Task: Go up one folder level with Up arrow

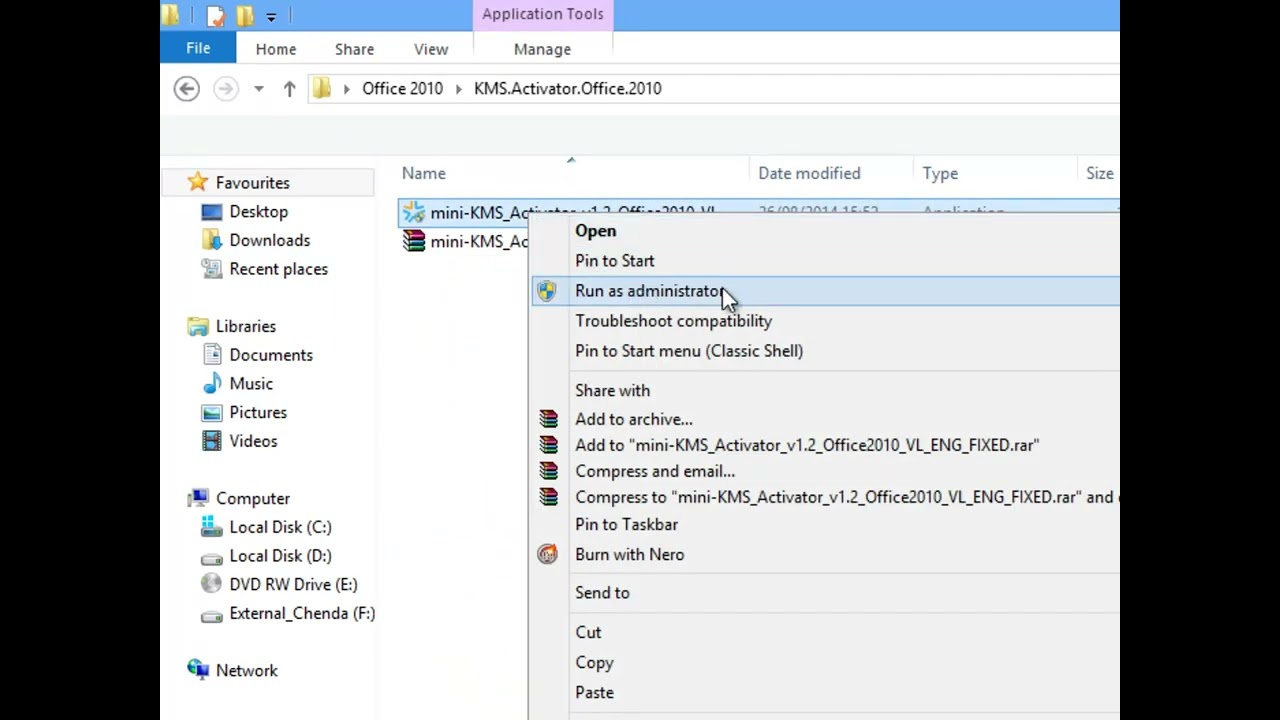Action: click(289, 89)
